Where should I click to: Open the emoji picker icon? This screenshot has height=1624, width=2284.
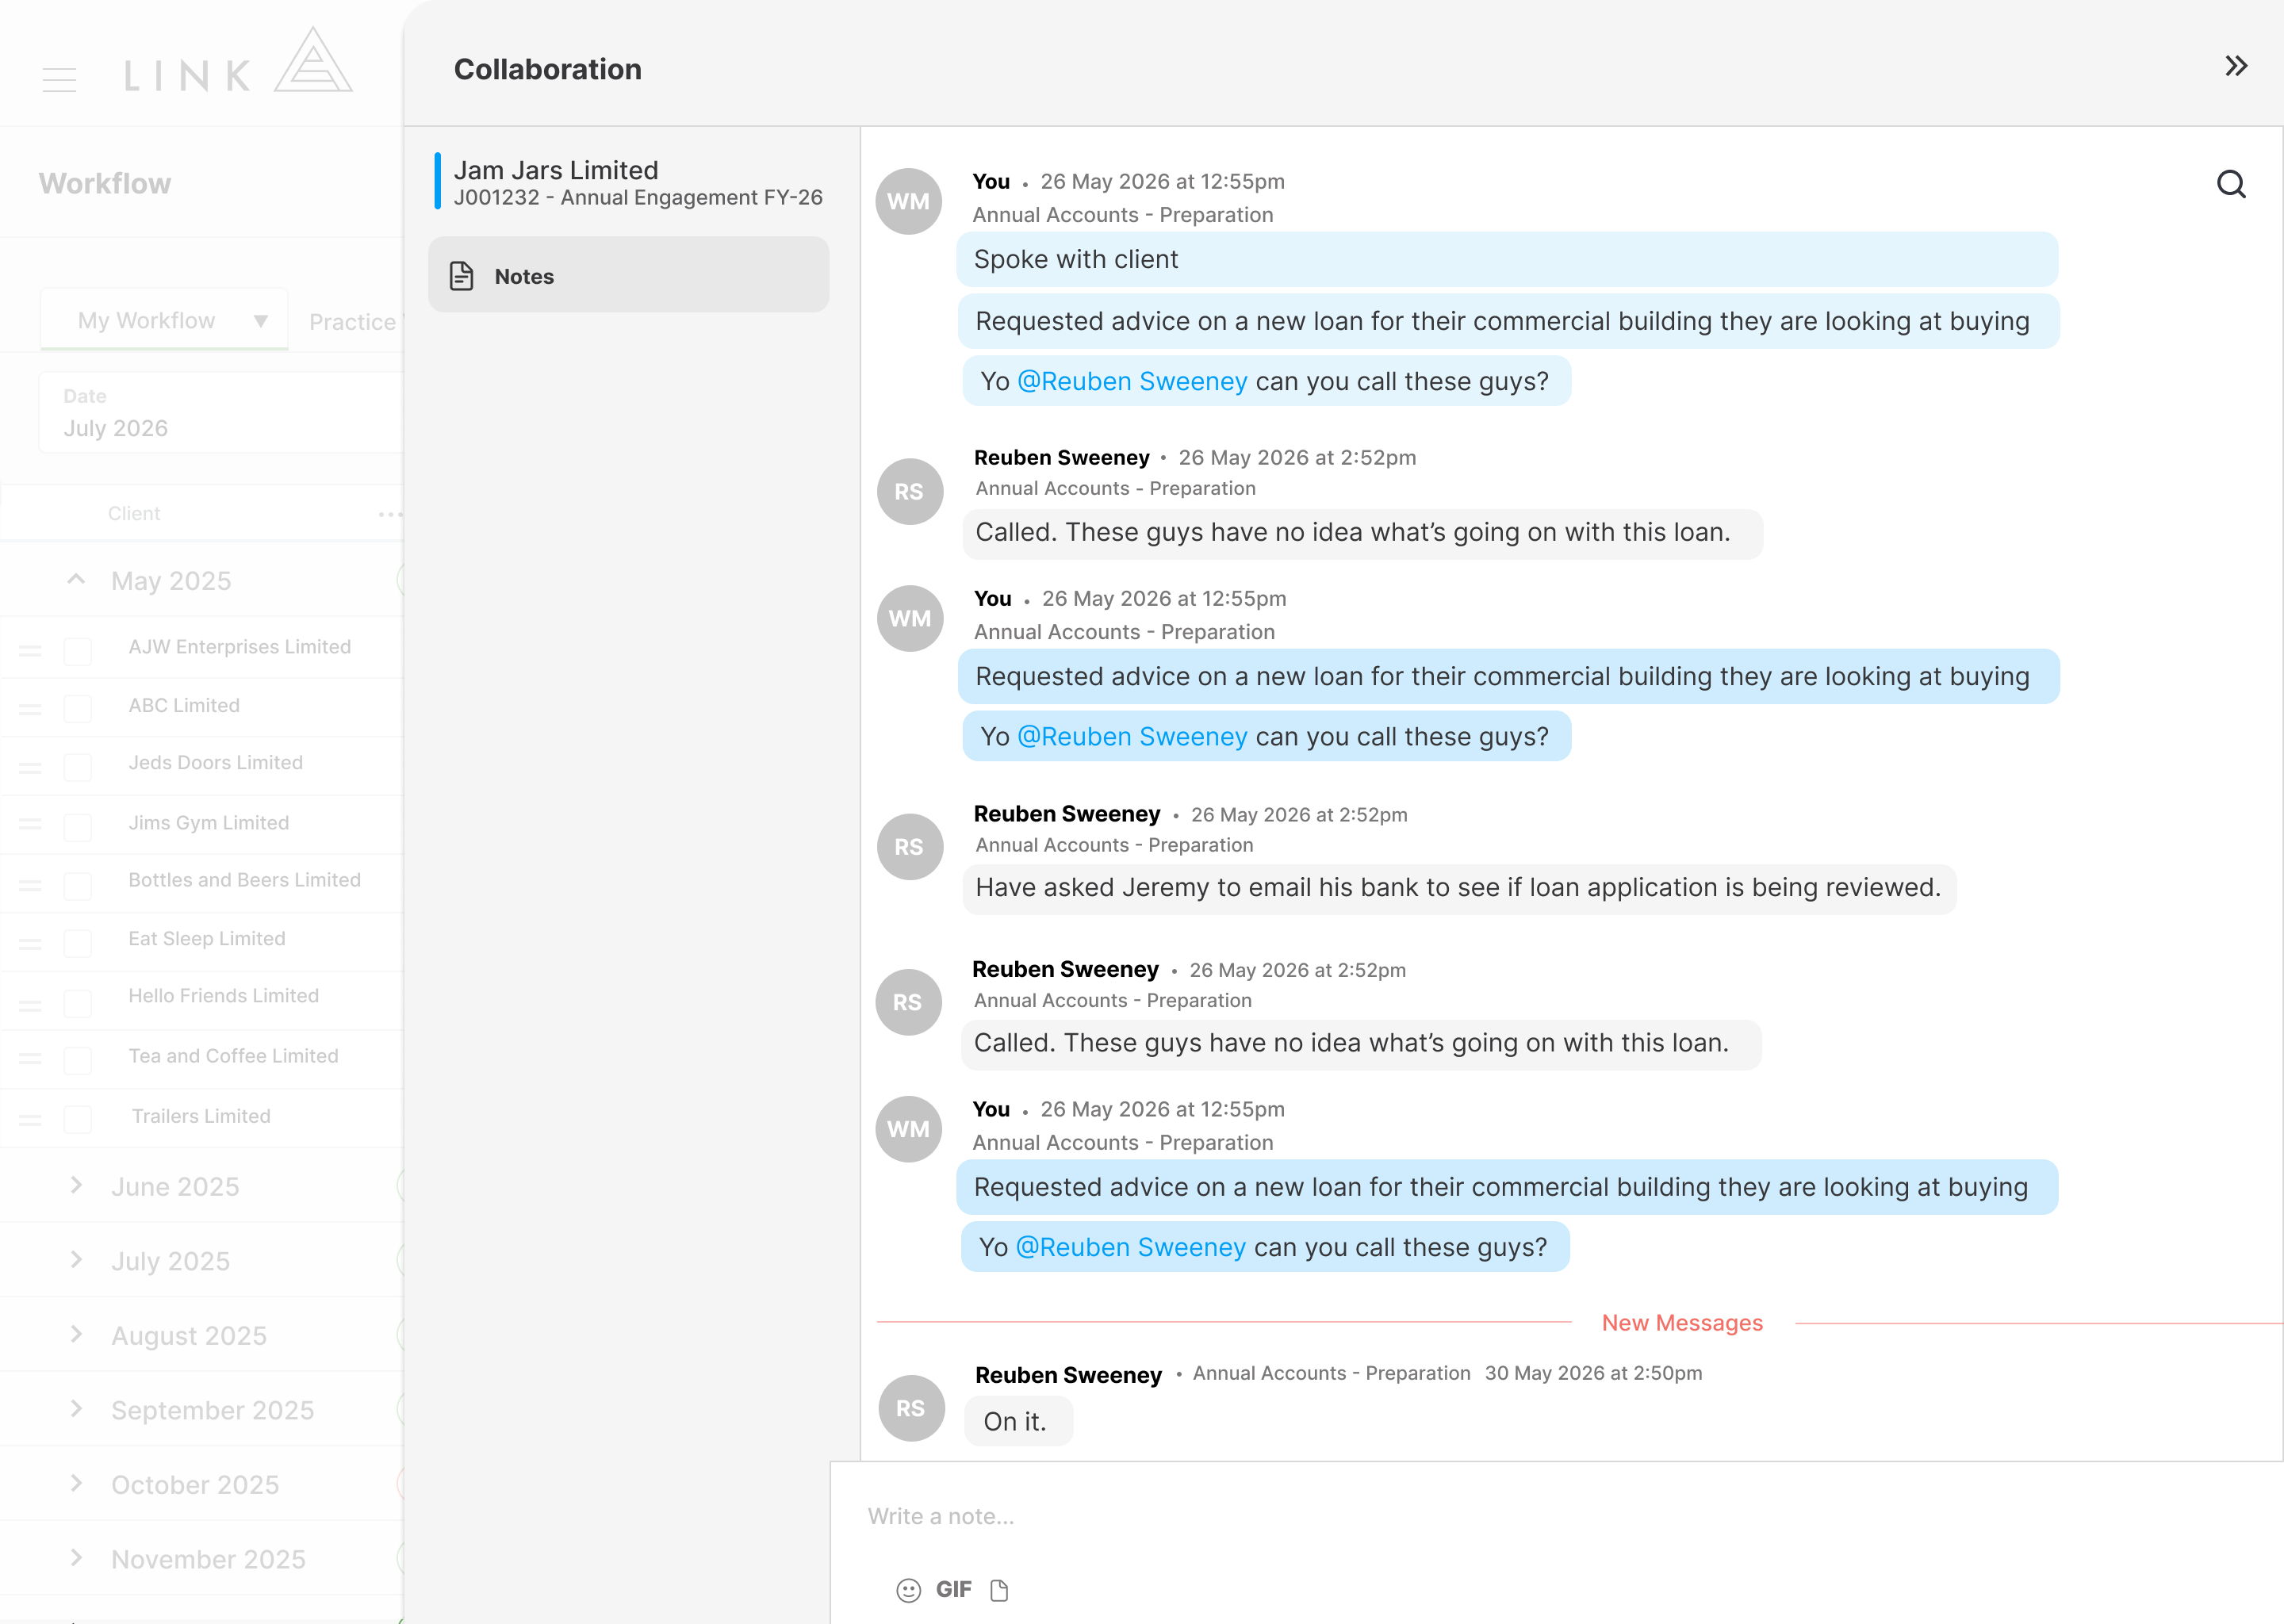(908, 1590)
